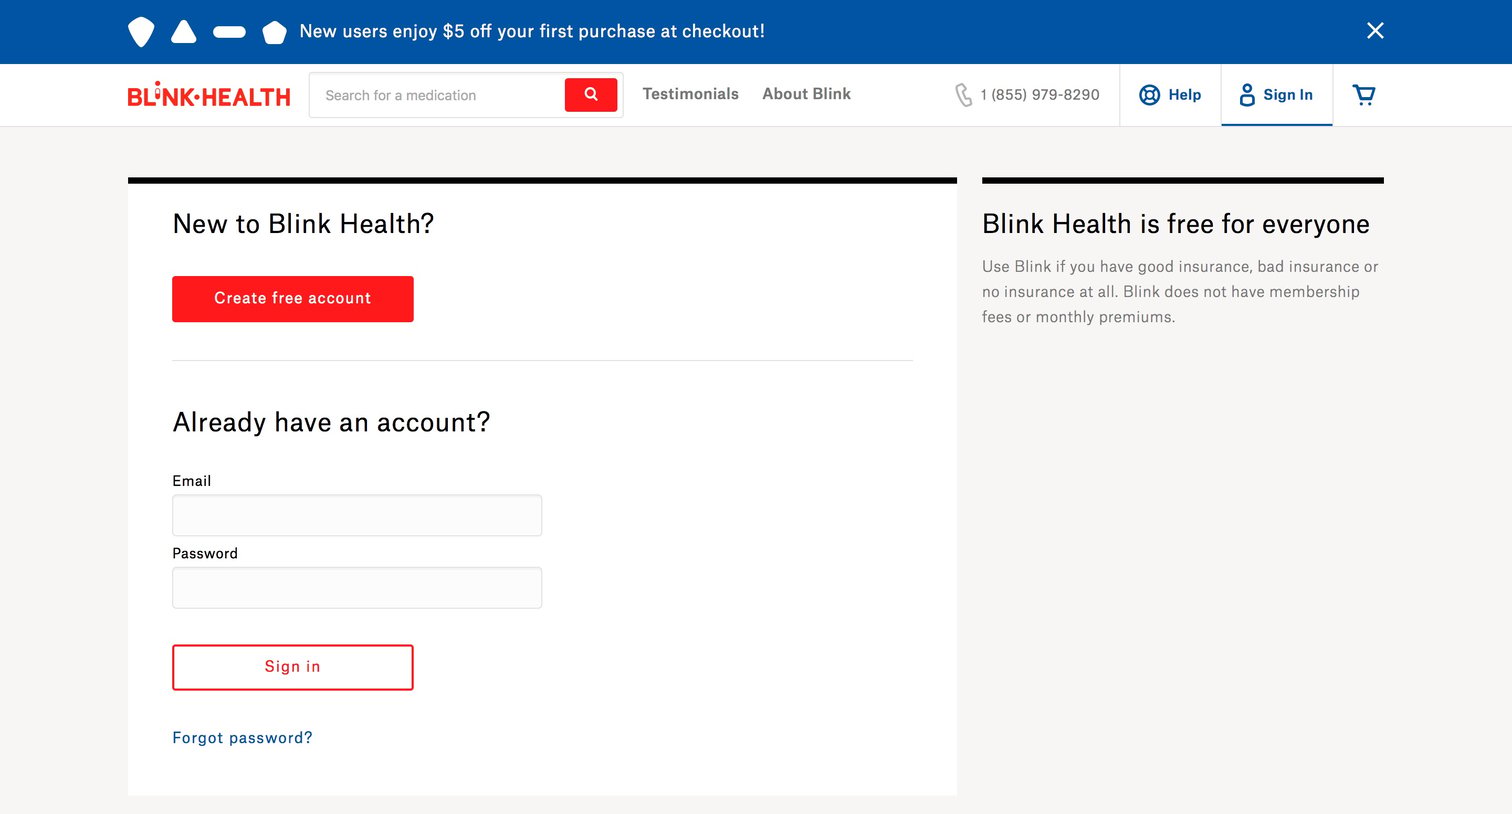Click the 'Email' field label
1512x814 pixels.
click(191, 481)
